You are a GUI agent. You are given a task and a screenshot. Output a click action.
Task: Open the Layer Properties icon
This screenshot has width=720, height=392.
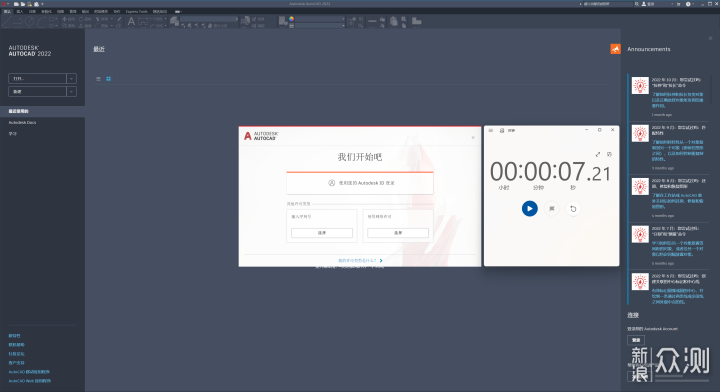[x=174, y=21]
